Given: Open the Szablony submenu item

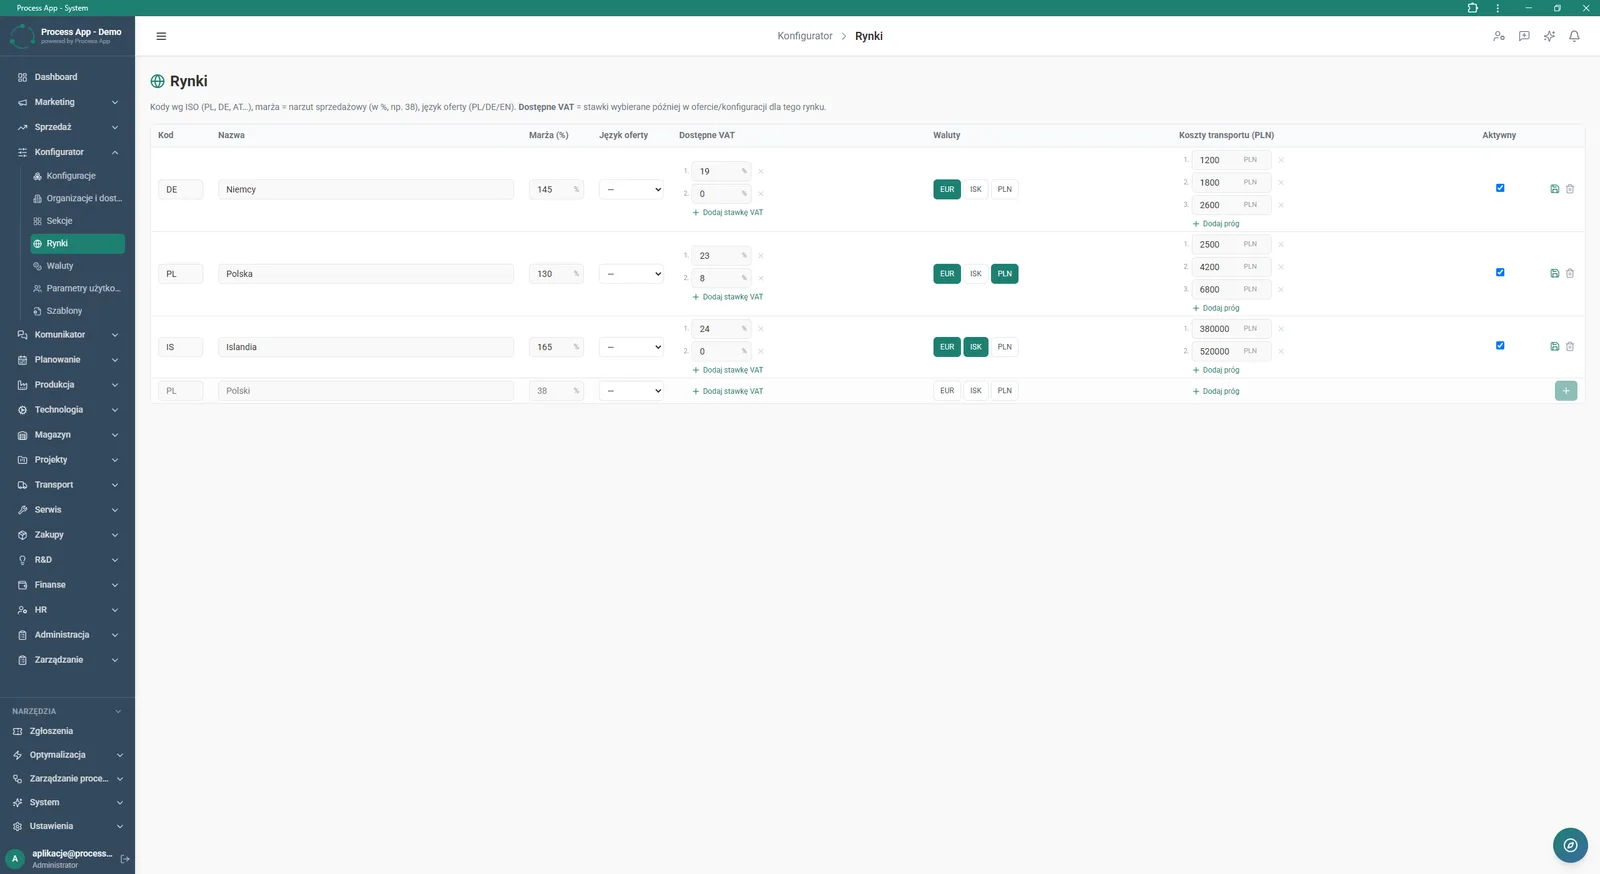Looking at the screenshot, I should pos(77,311).
